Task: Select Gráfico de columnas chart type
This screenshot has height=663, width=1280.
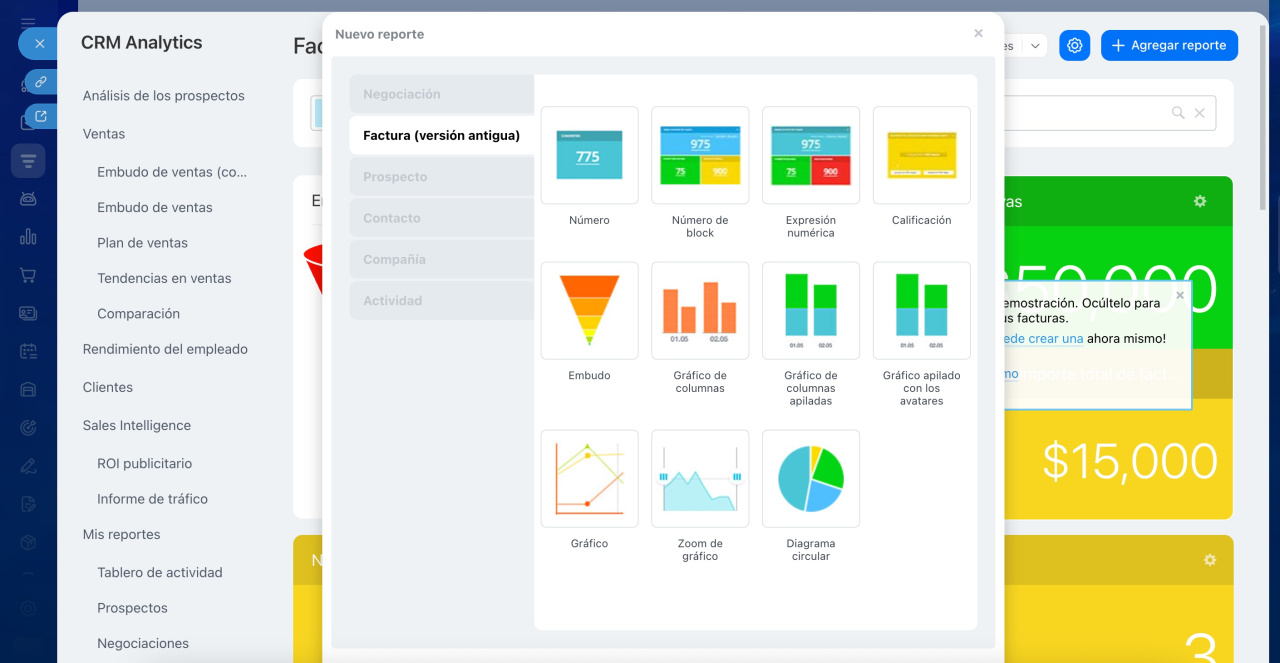Action: [700, 311]
